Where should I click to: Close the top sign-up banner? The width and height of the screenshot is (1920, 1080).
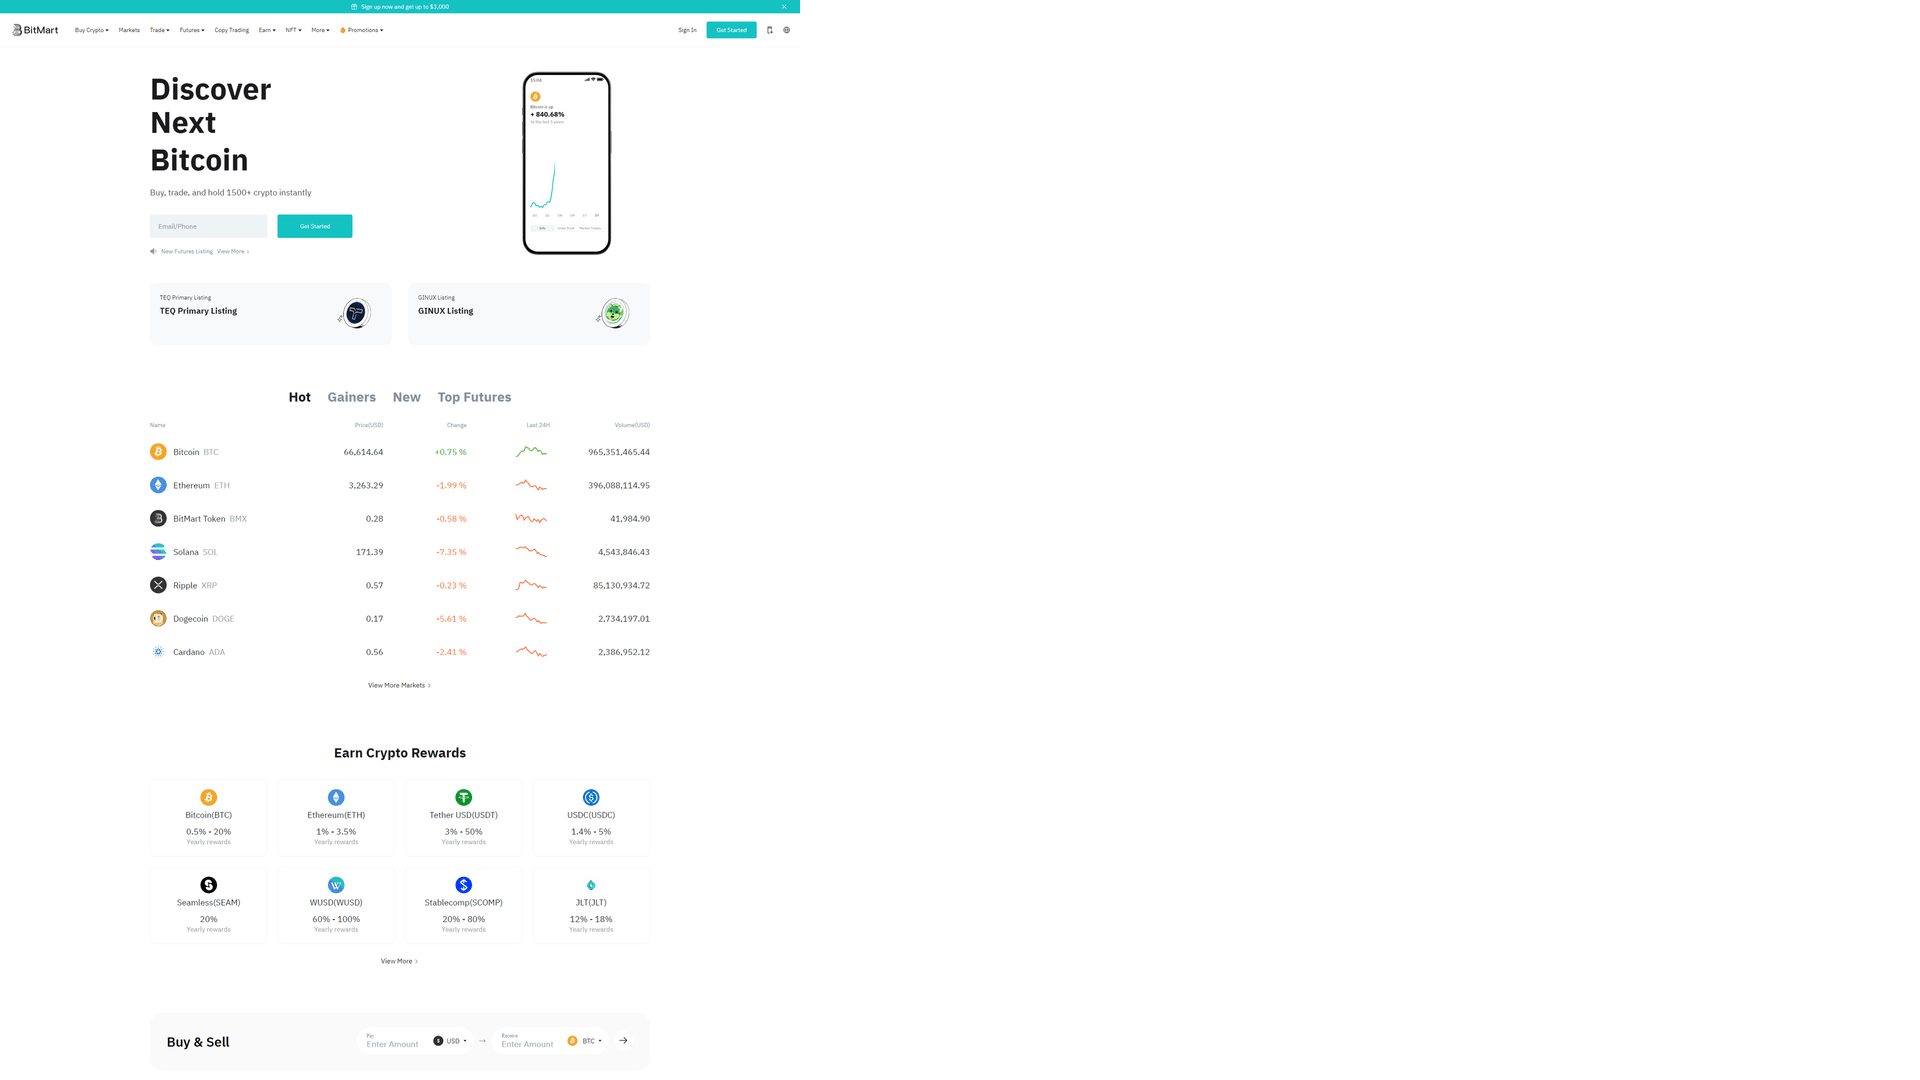[784, 7]
